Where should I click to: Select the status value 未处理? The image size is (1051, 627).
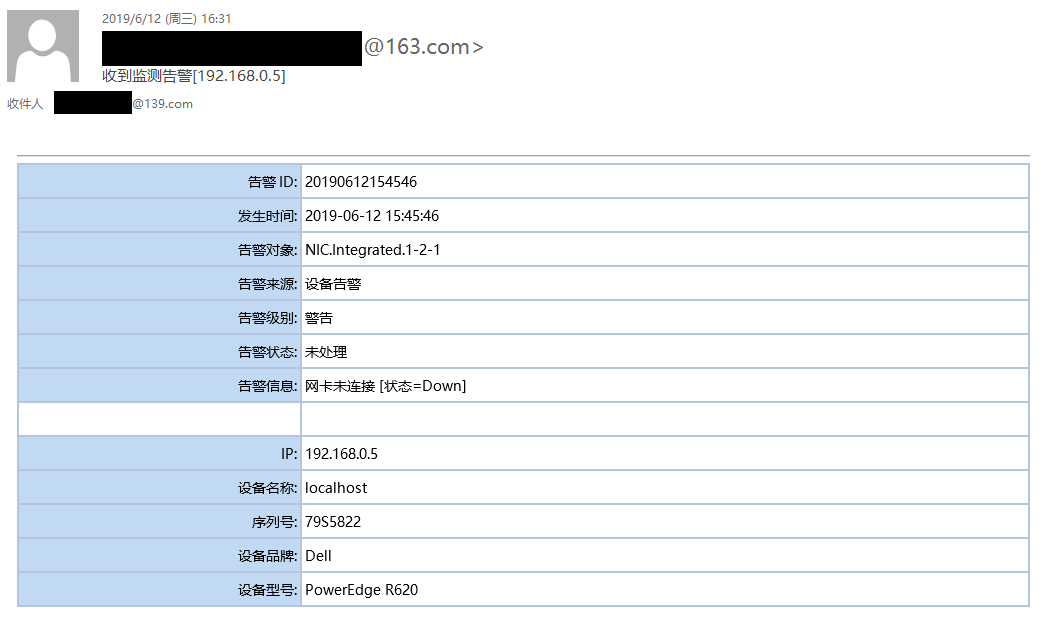click(326, 352)
